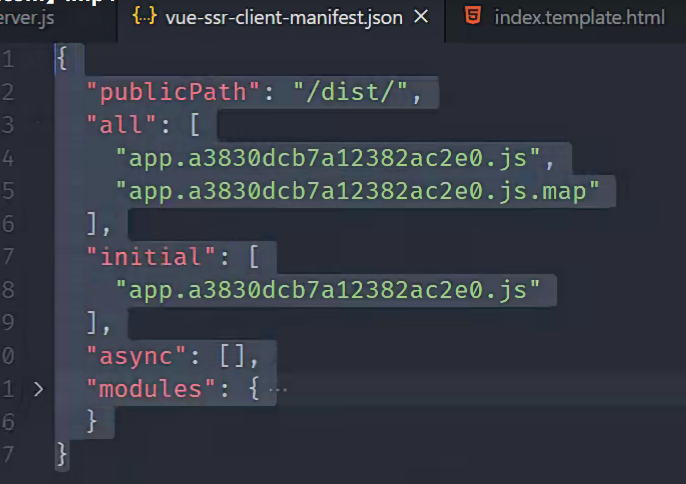Click the "publicPath" key

click(180, 93)
